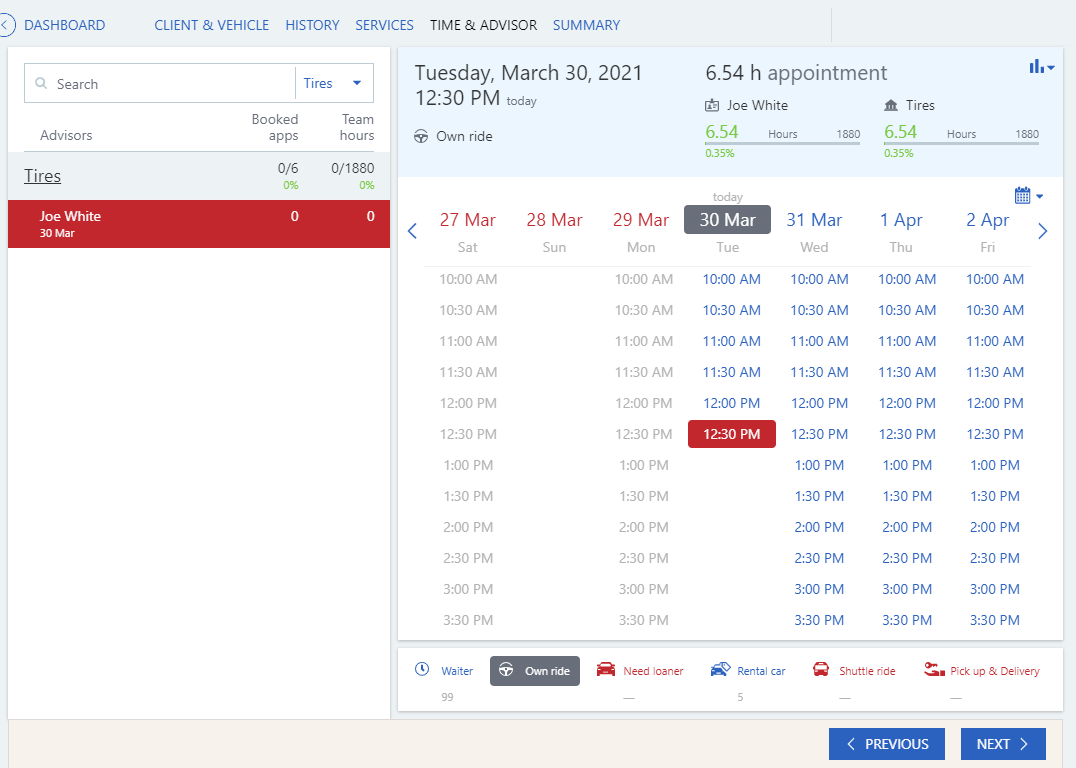Switch to the Summary tab
This screenshot has height=768, width=1076.
pyautogui.click(x=586, y=25)
